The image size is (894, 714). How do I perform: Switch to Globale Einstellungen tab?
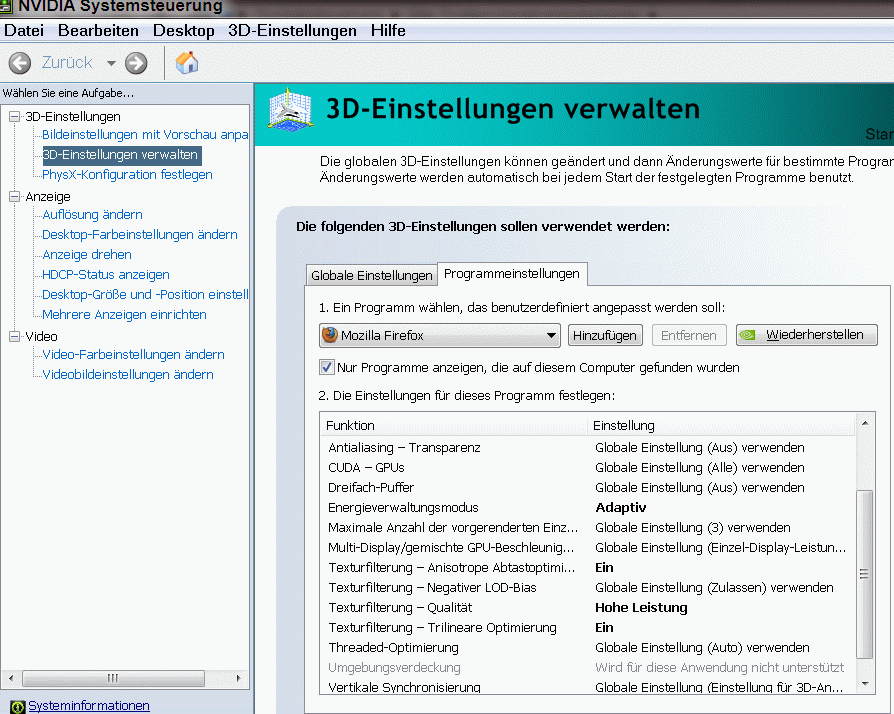point(372,275)
